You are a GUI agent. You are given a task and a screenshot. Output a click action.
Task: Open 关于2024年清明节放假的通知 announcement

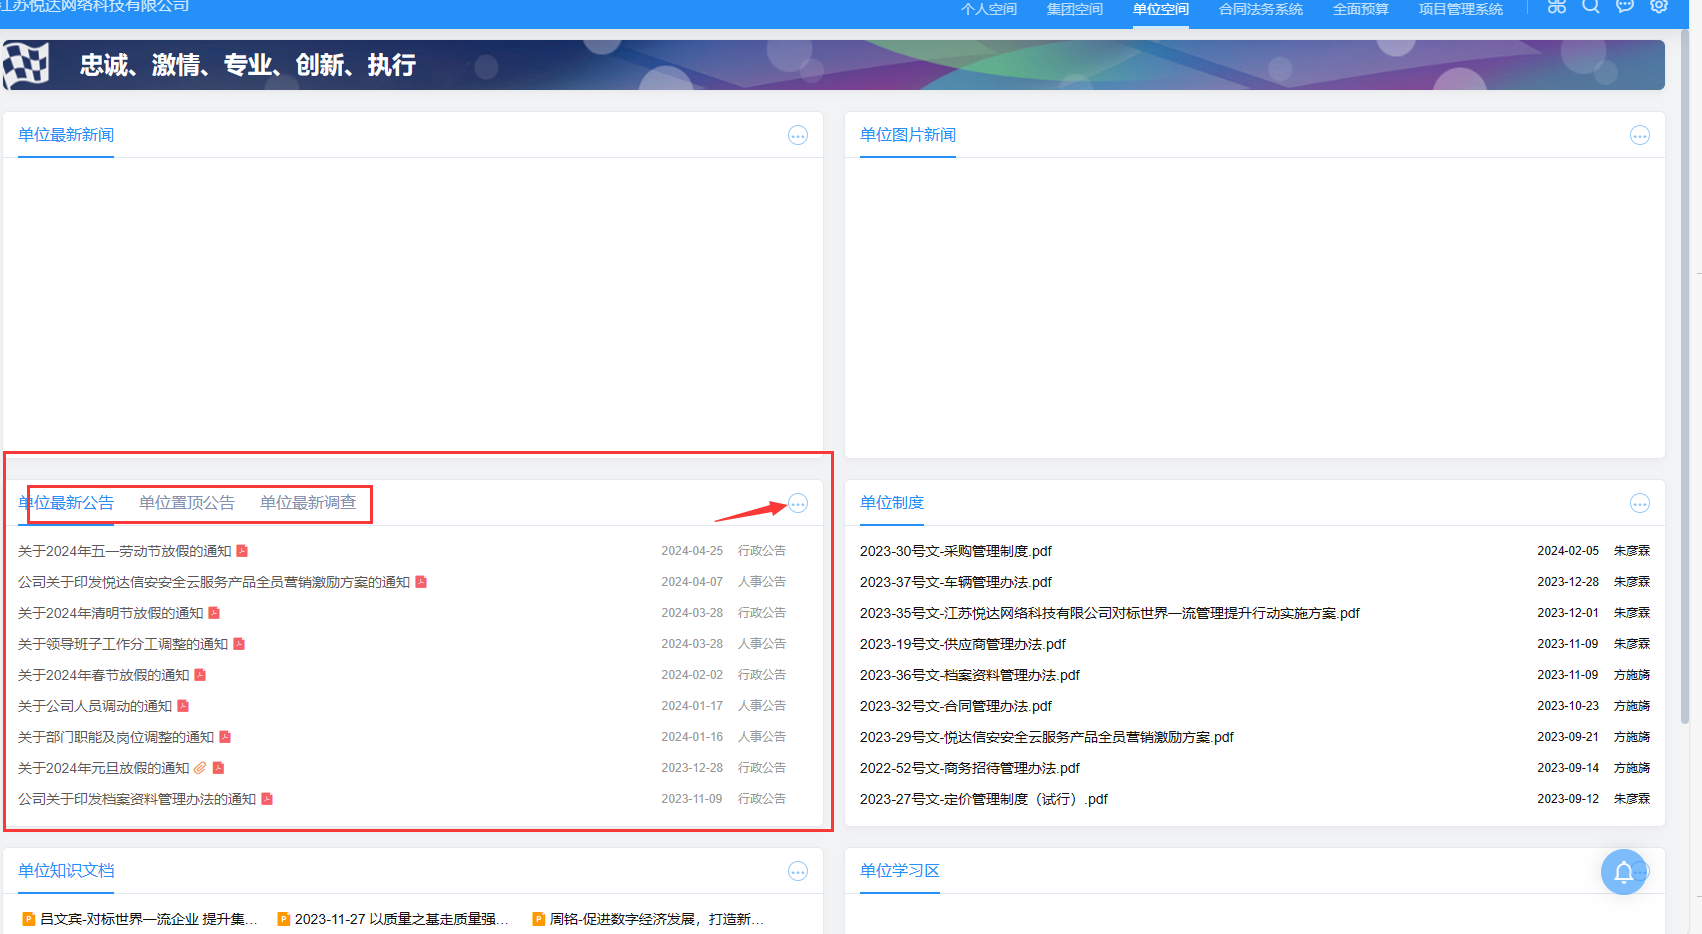click(110, 613)
